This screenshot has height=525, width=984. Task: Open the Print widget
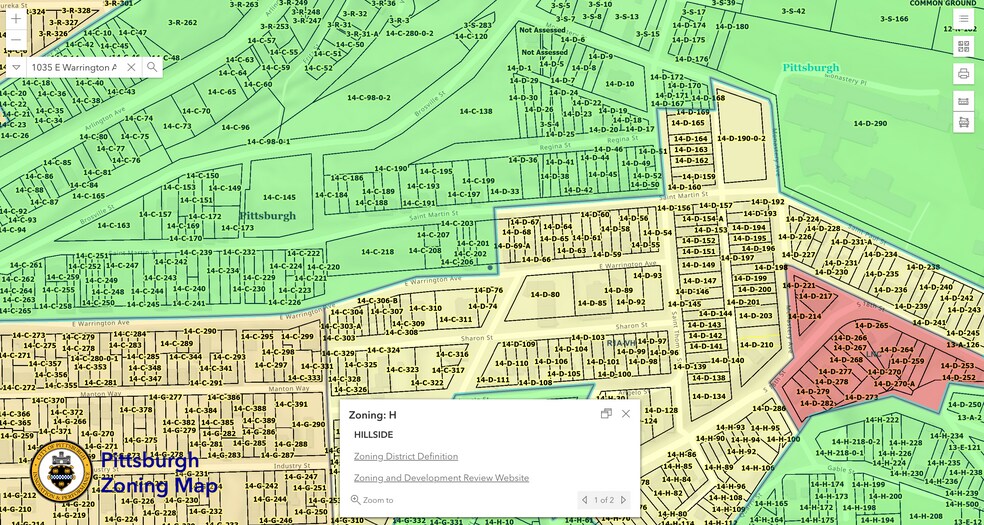pyautogui.click(x=963, y=73)
